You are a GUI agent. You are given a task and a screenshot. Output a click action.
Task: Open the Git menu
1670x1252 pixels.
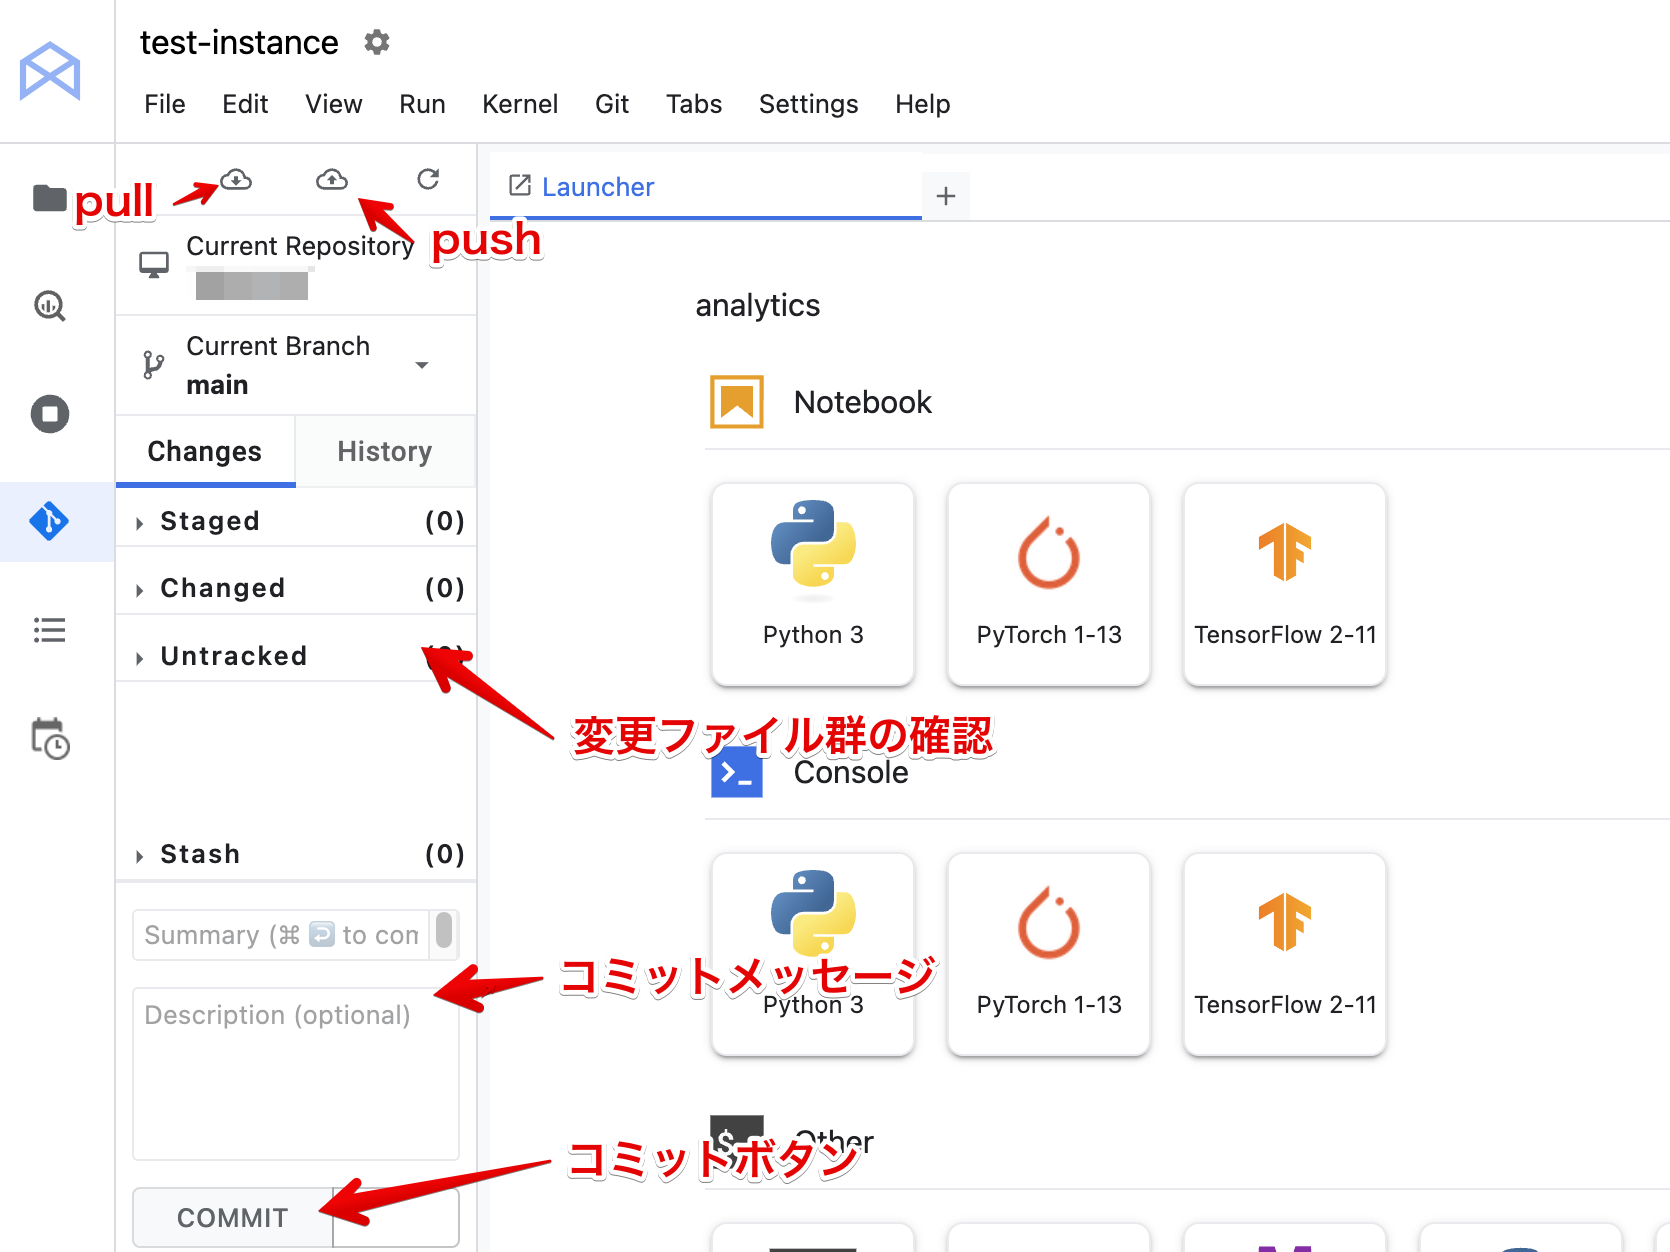[611, 104]
